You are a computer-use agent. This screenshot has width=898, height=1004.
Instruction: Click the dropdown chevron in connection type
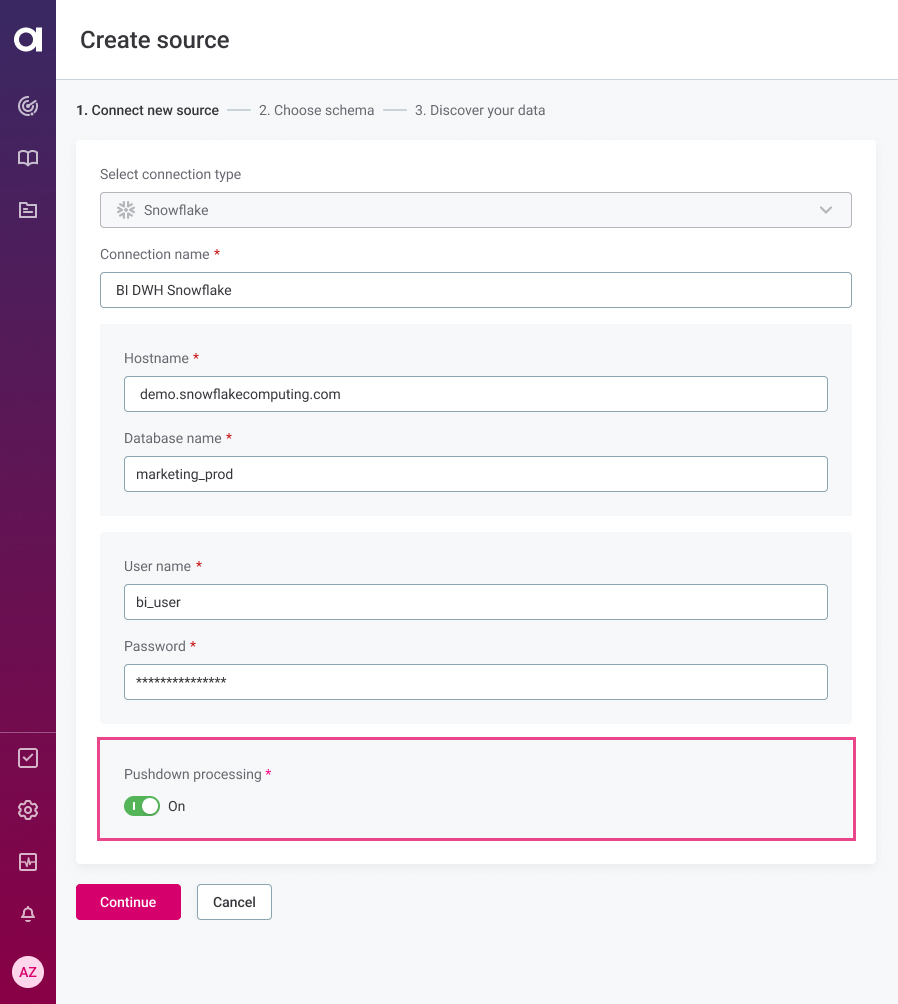[826, 210]
